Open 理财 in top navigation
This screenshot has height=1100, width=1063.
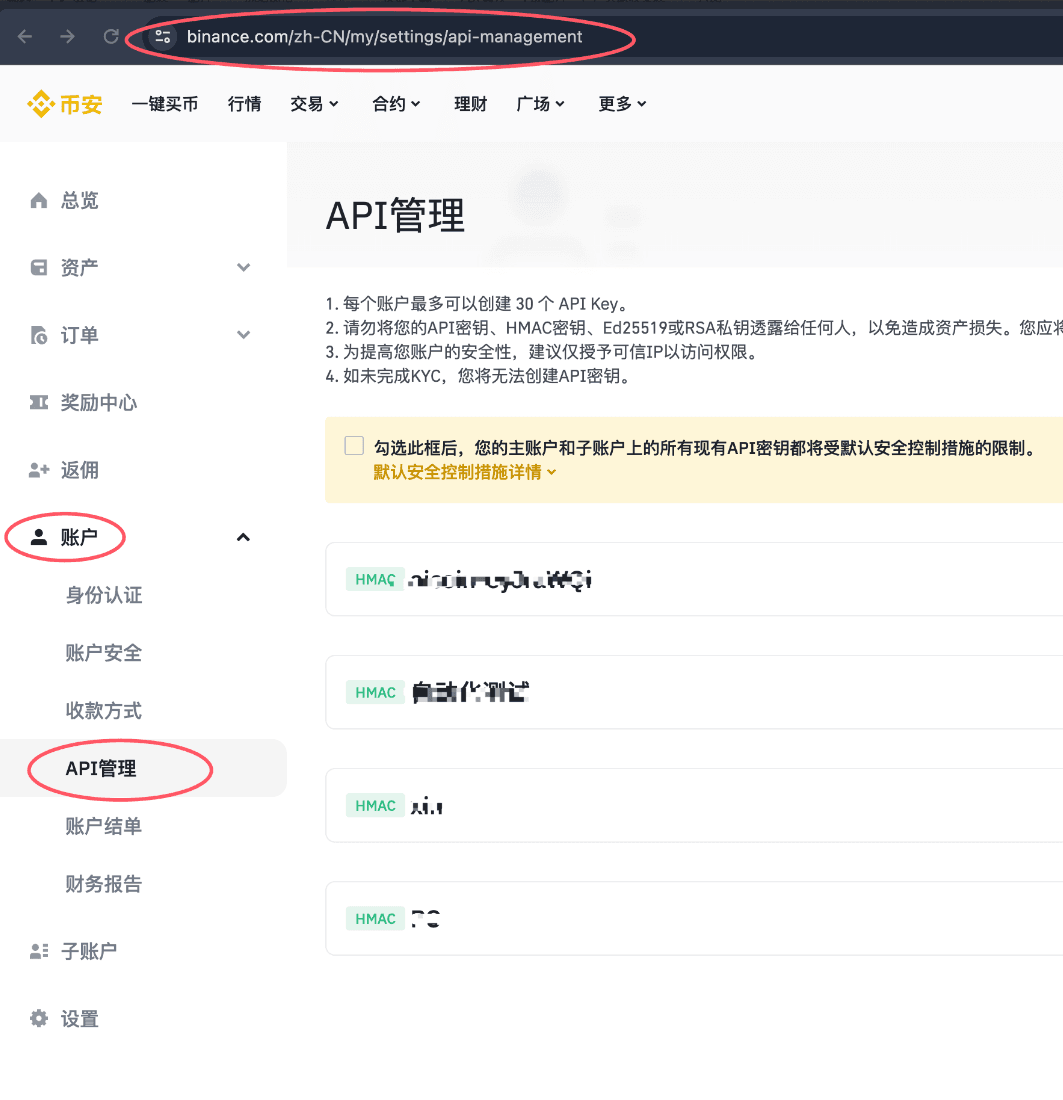[x=470, y=104]
